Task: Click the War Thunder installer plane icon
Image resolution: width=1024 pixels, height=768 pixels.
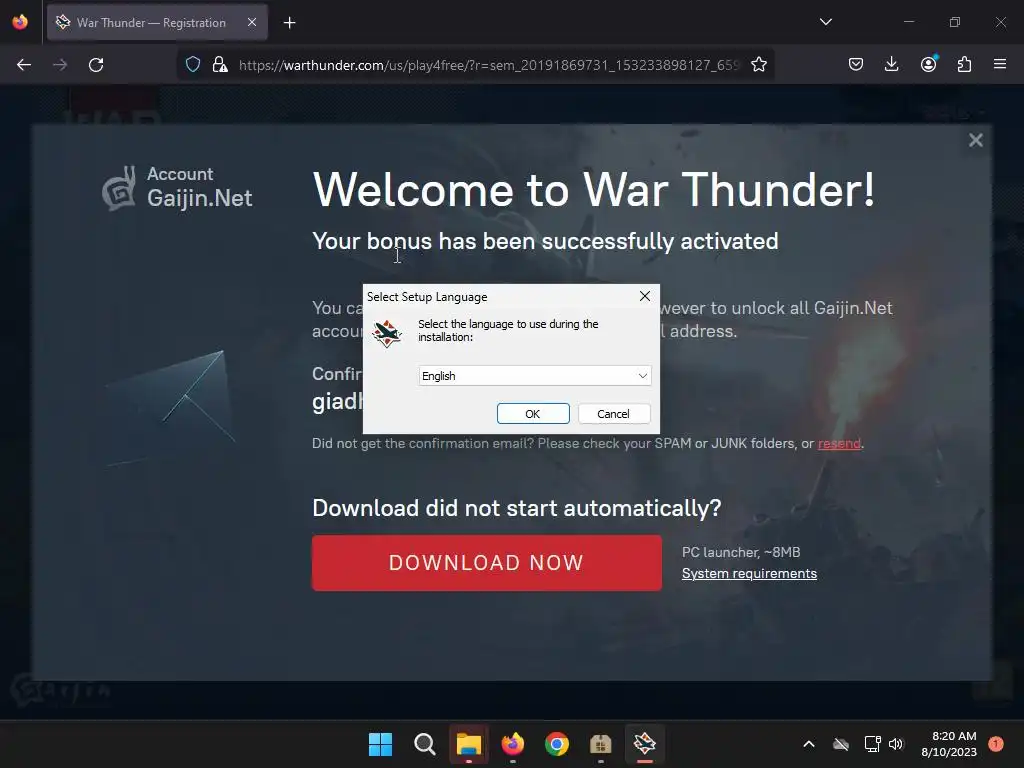Action: pyautogui.click(x=387, y=333)
